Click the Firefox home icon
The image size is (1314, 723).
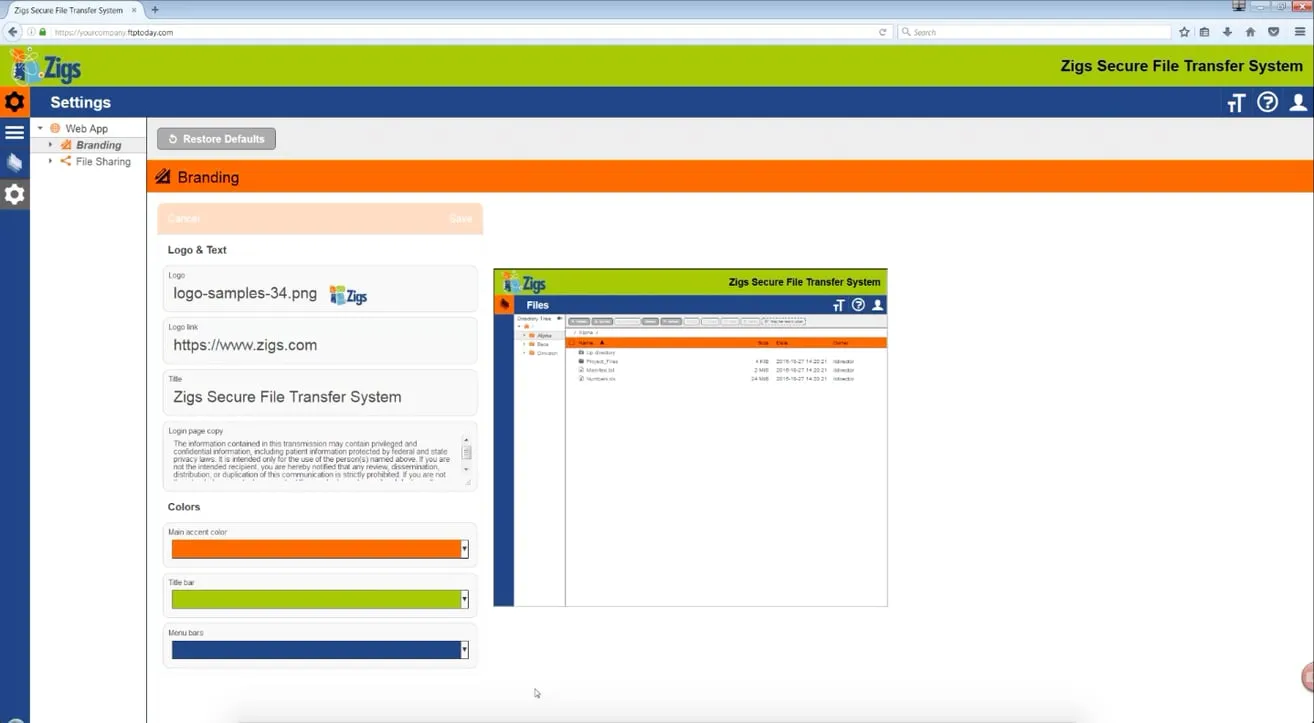tap(1250, 32)
